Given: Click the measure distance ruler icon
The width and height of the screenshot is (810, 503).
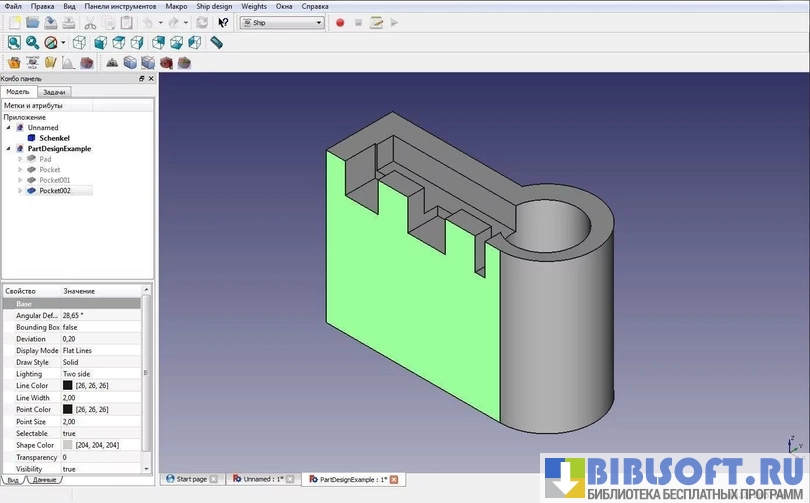Looking at the screenshot, I should coord(217,43).
